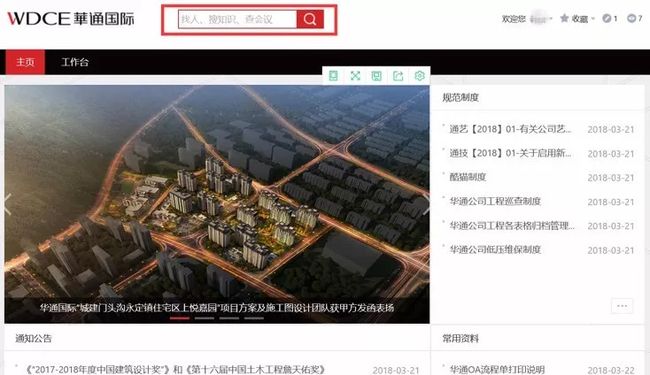650x375 pixels.
Task: Open the 2017-2018年度中国建筑设计奖 notice
Action: coord(175,370)
